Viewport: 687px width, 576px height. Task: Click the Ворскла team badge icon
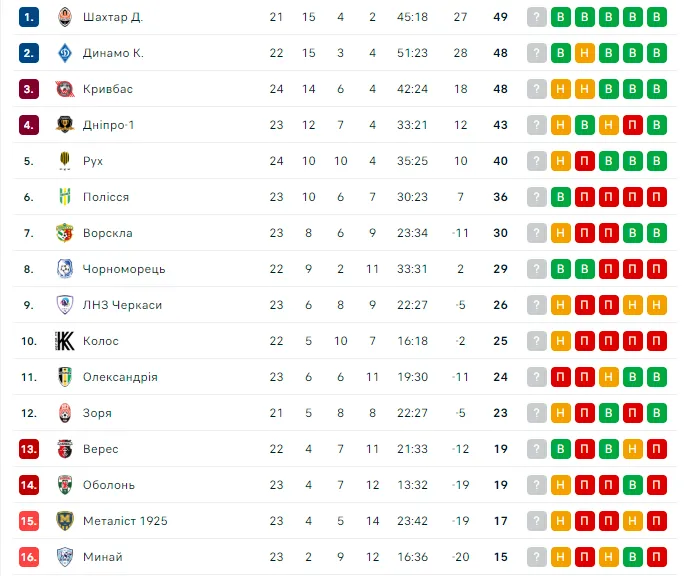pyautogui.click(x=65, y=233)
